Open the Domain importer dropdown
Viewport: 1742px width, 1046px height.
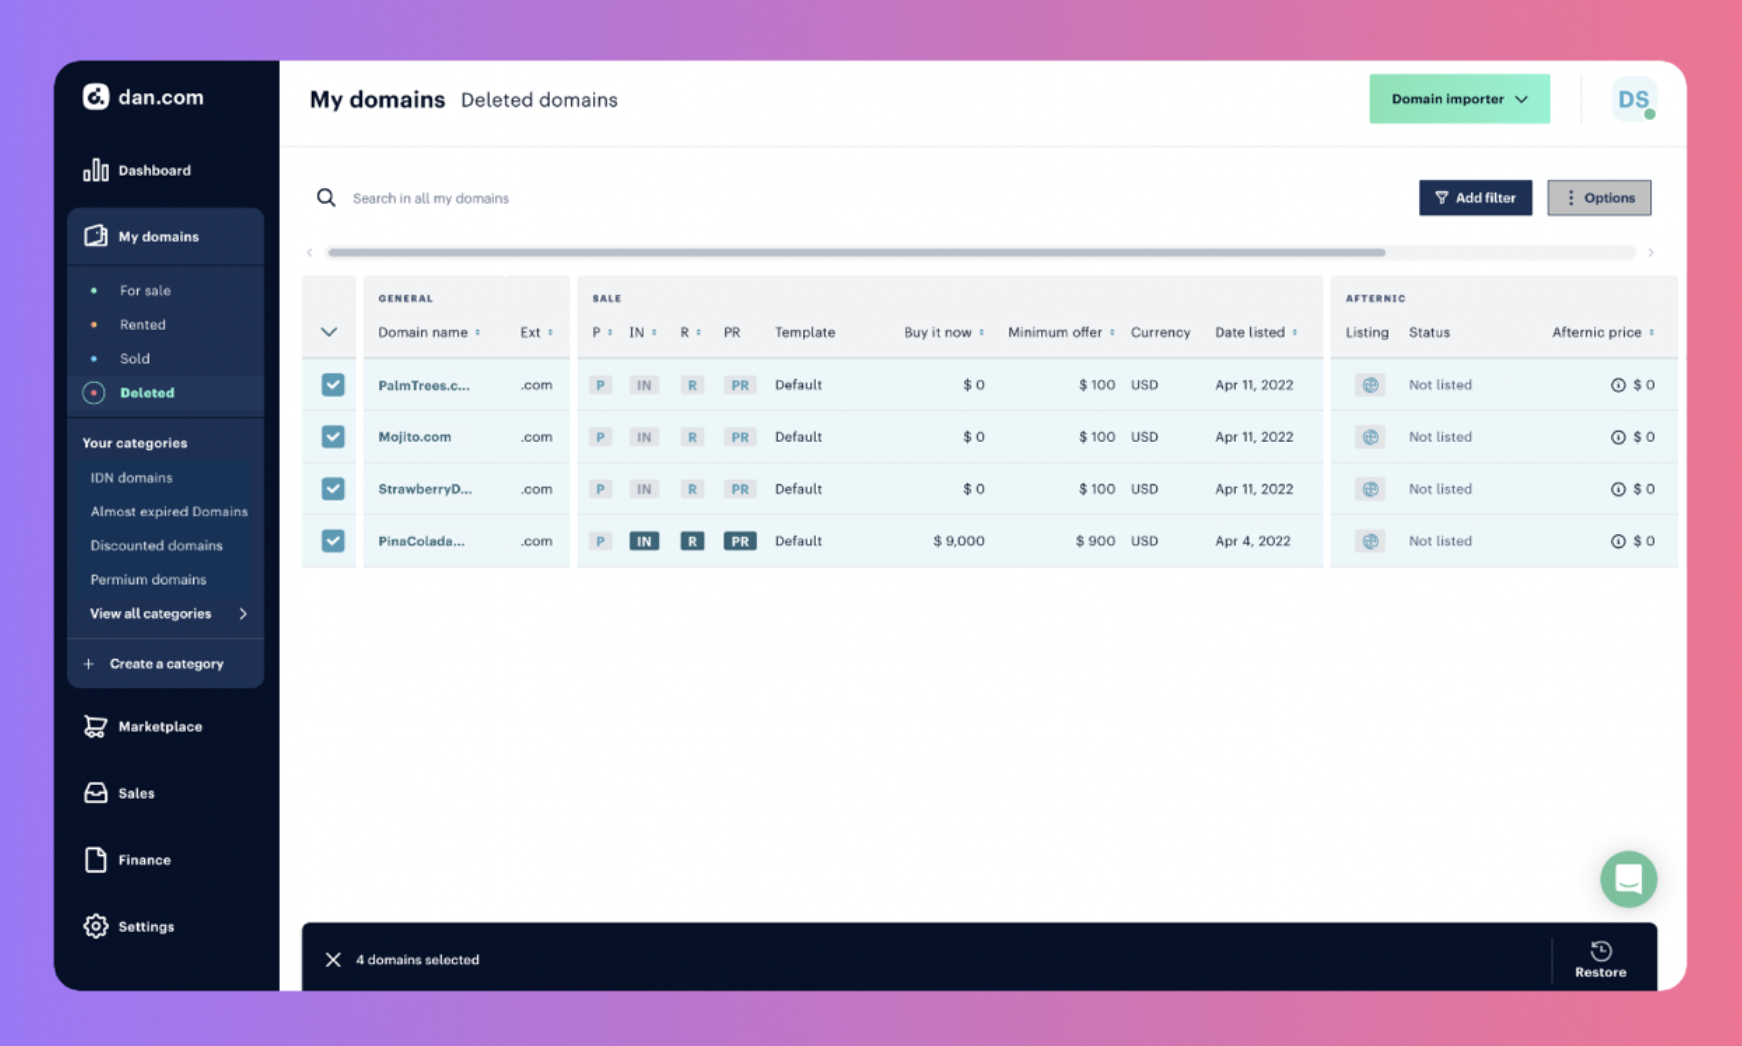pyautogui.click(x=1459, y=99)
